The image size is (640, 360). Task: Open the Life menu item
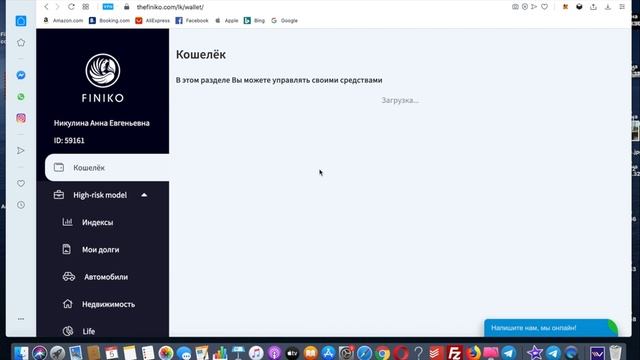point(89,331)
